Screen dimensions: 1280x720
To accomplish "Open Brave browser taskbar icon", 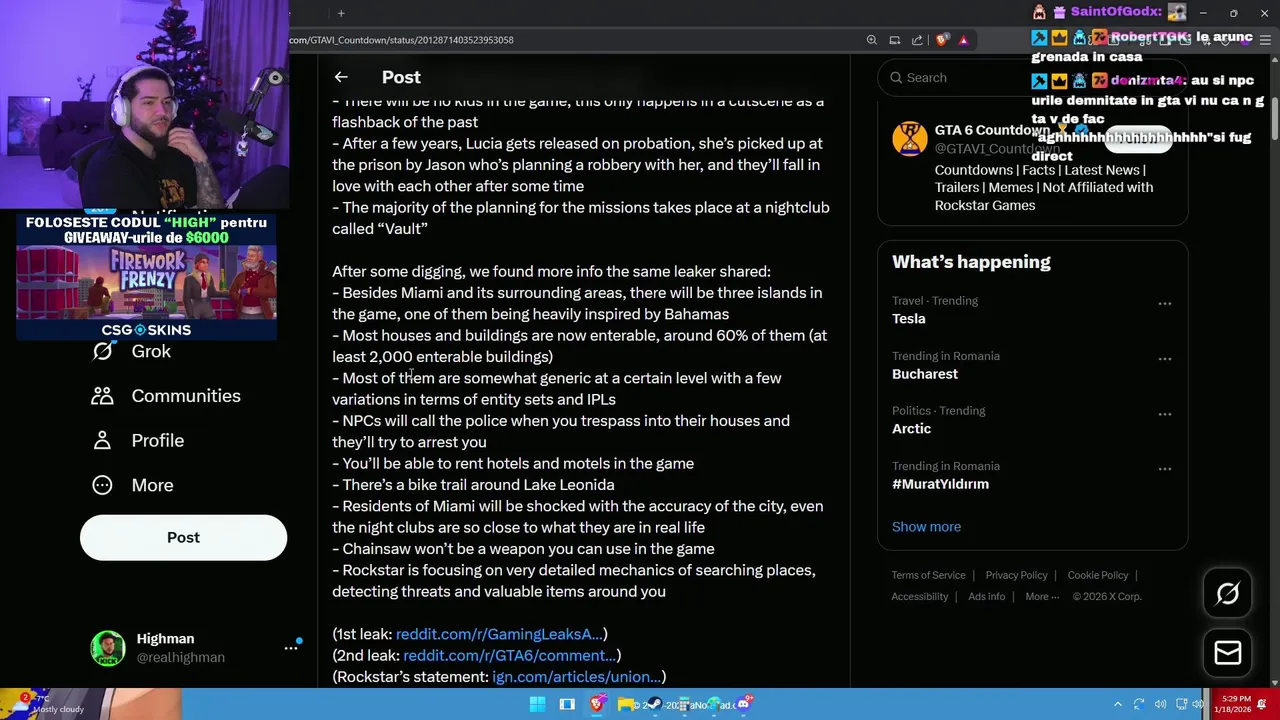I will tap(597, 704).
